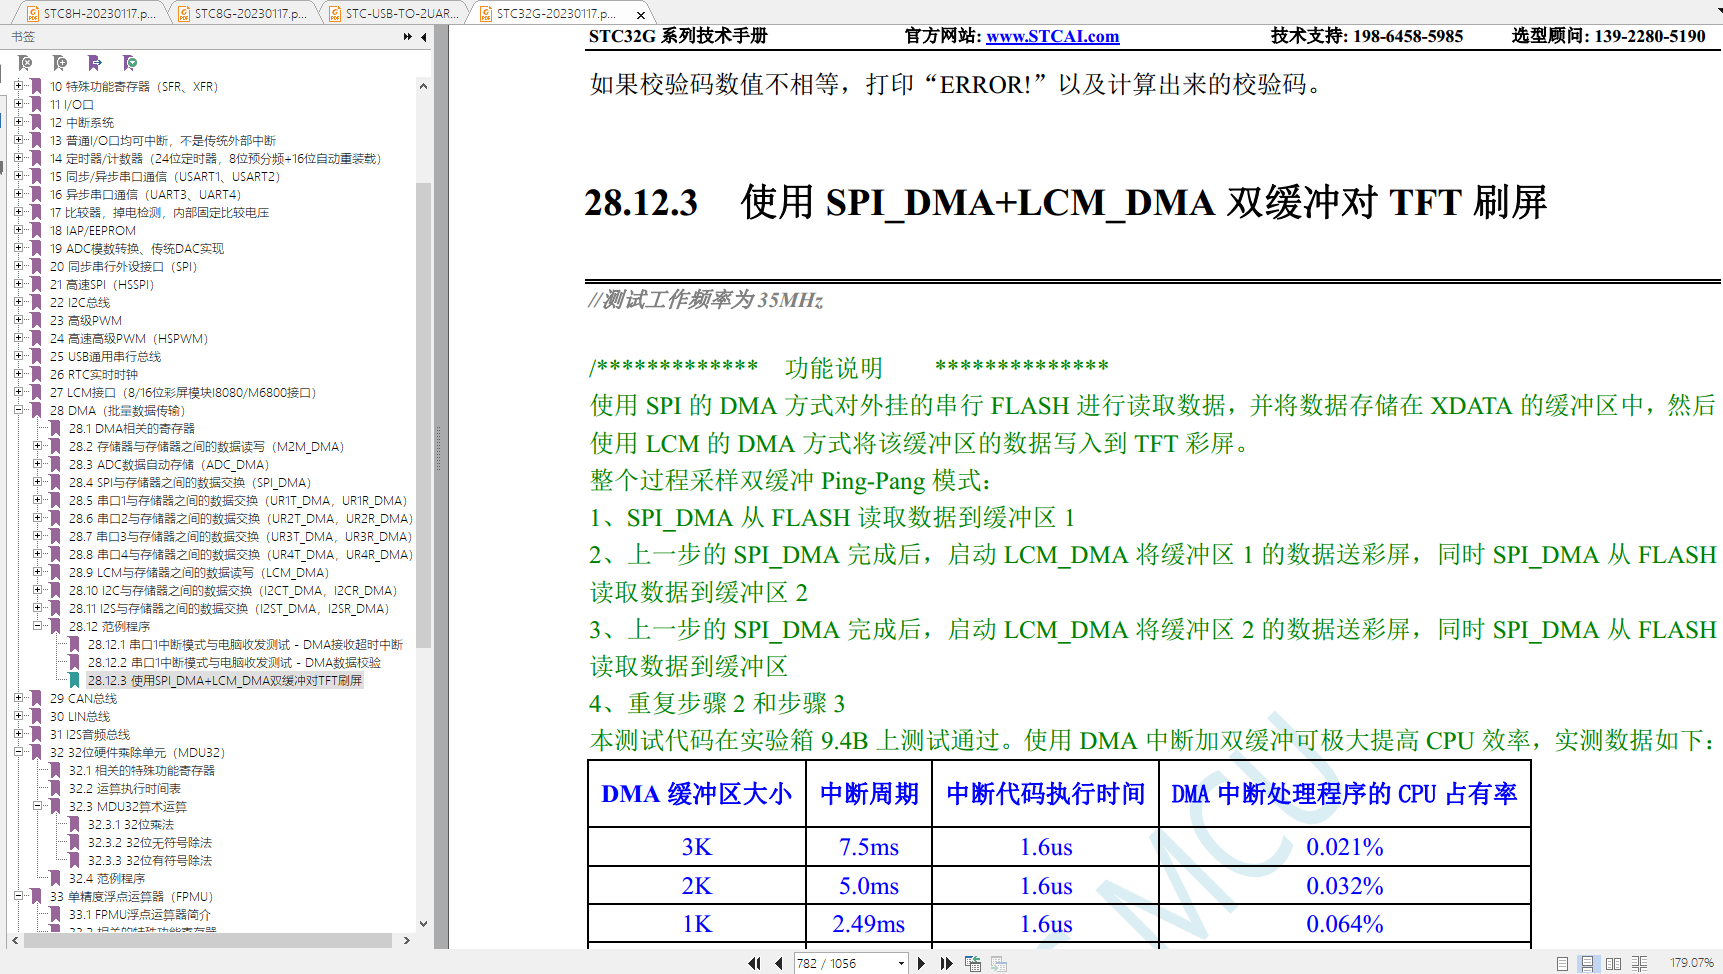Go to bookmark 20 同步串行外设接口 (SPI)
1723x974 pixels.
click(123, 267)
